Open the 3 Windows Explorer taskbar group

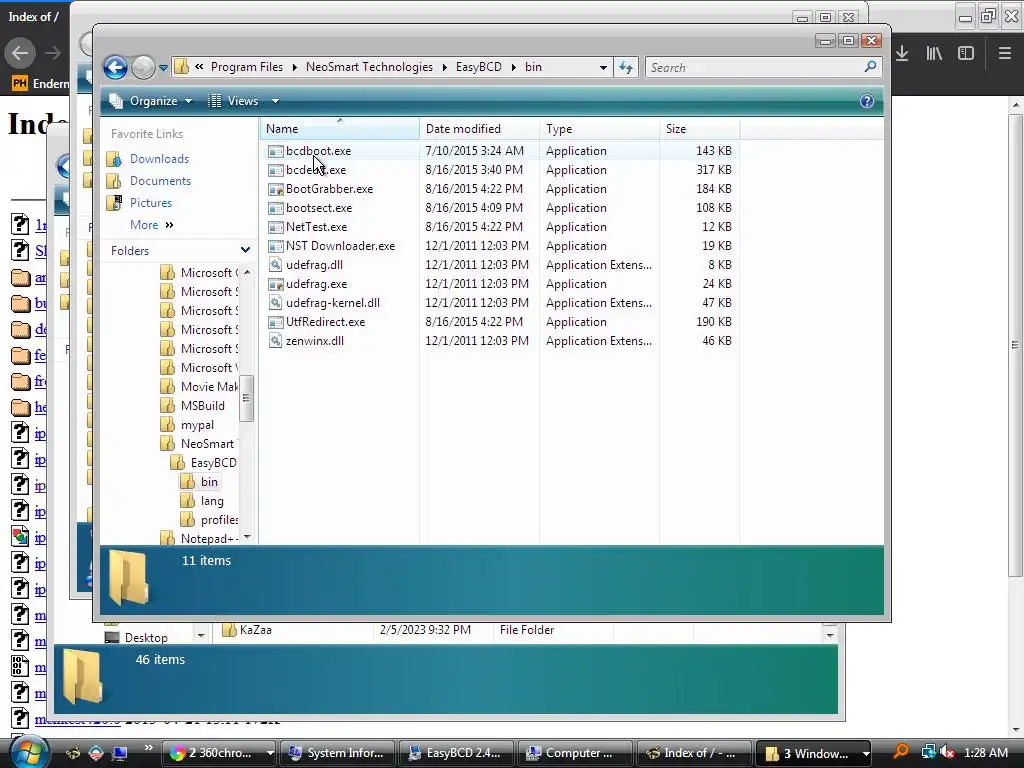[814, 753]
